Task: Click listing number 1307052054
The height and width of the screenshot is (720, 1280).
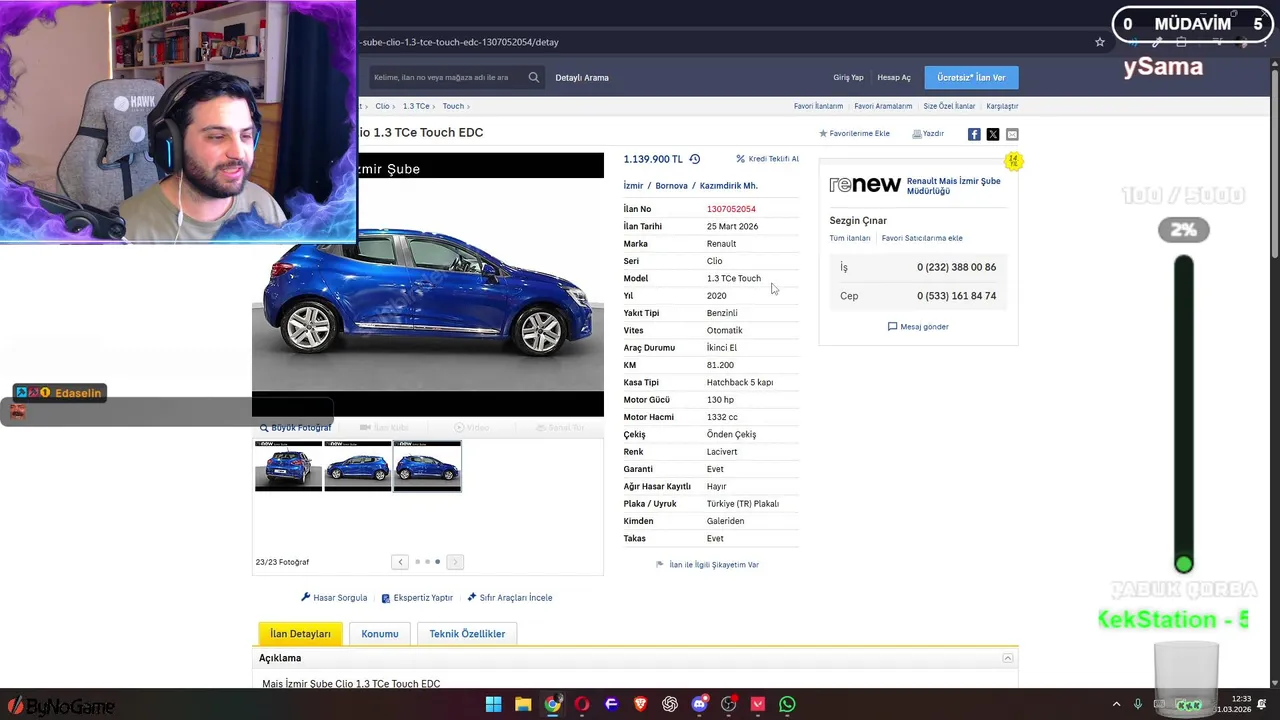Action: [731, 209]
